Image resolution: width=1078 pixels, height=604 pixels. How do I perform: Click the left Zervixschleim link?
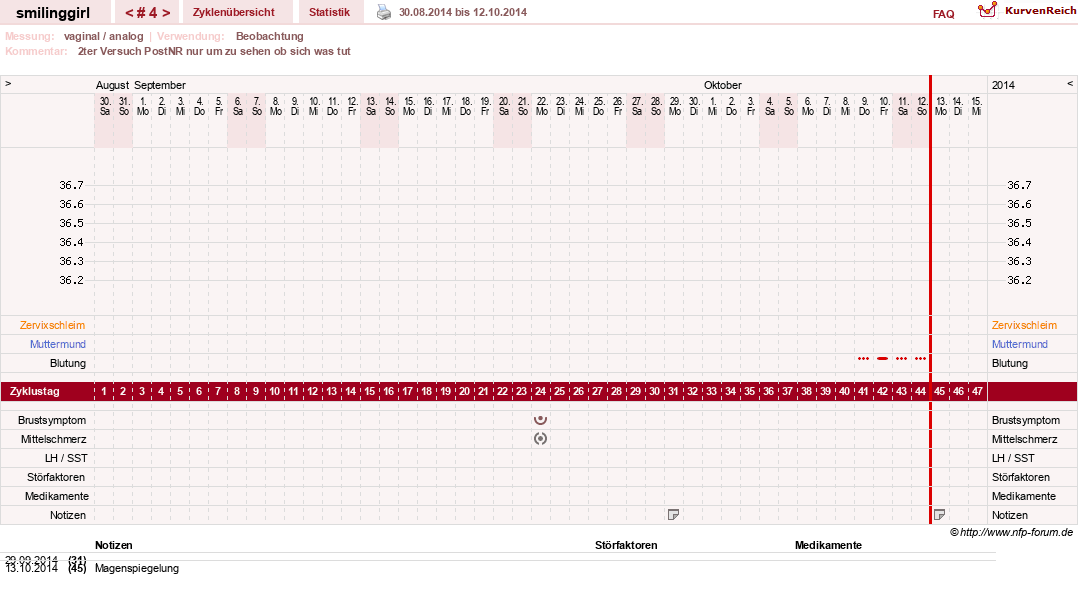52,325
